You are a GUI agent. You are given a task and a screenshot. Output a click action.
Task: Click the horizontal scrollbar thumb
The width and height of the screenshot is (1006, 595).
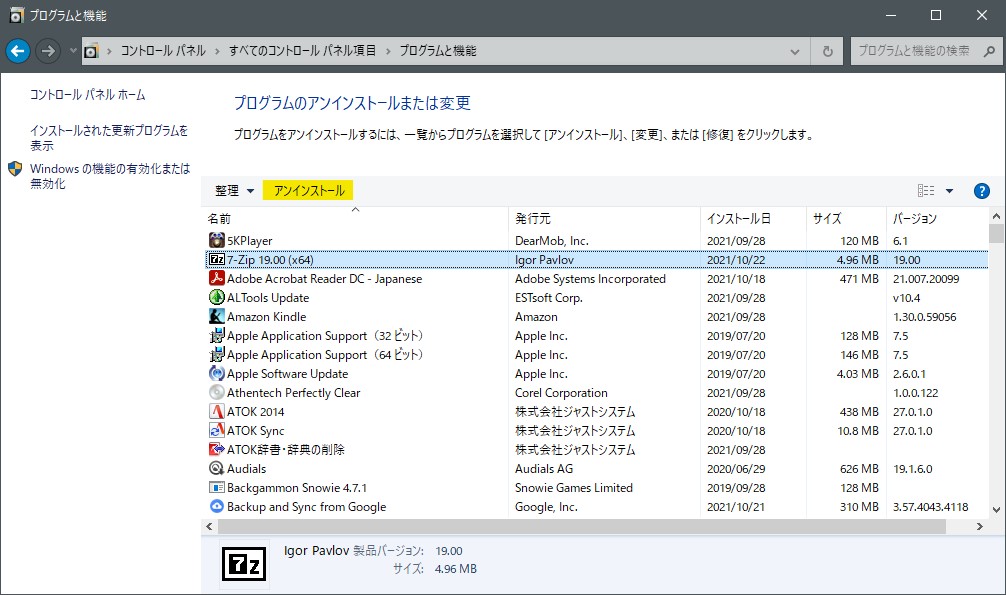(582, 526)
